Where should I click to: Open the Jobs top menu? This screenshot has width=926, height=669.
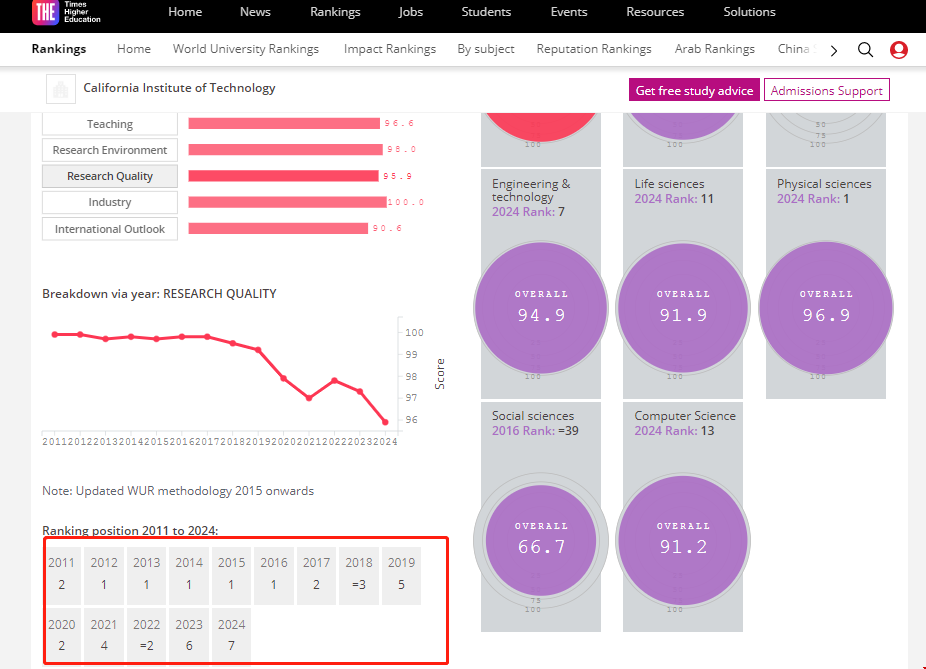point(411,12)
